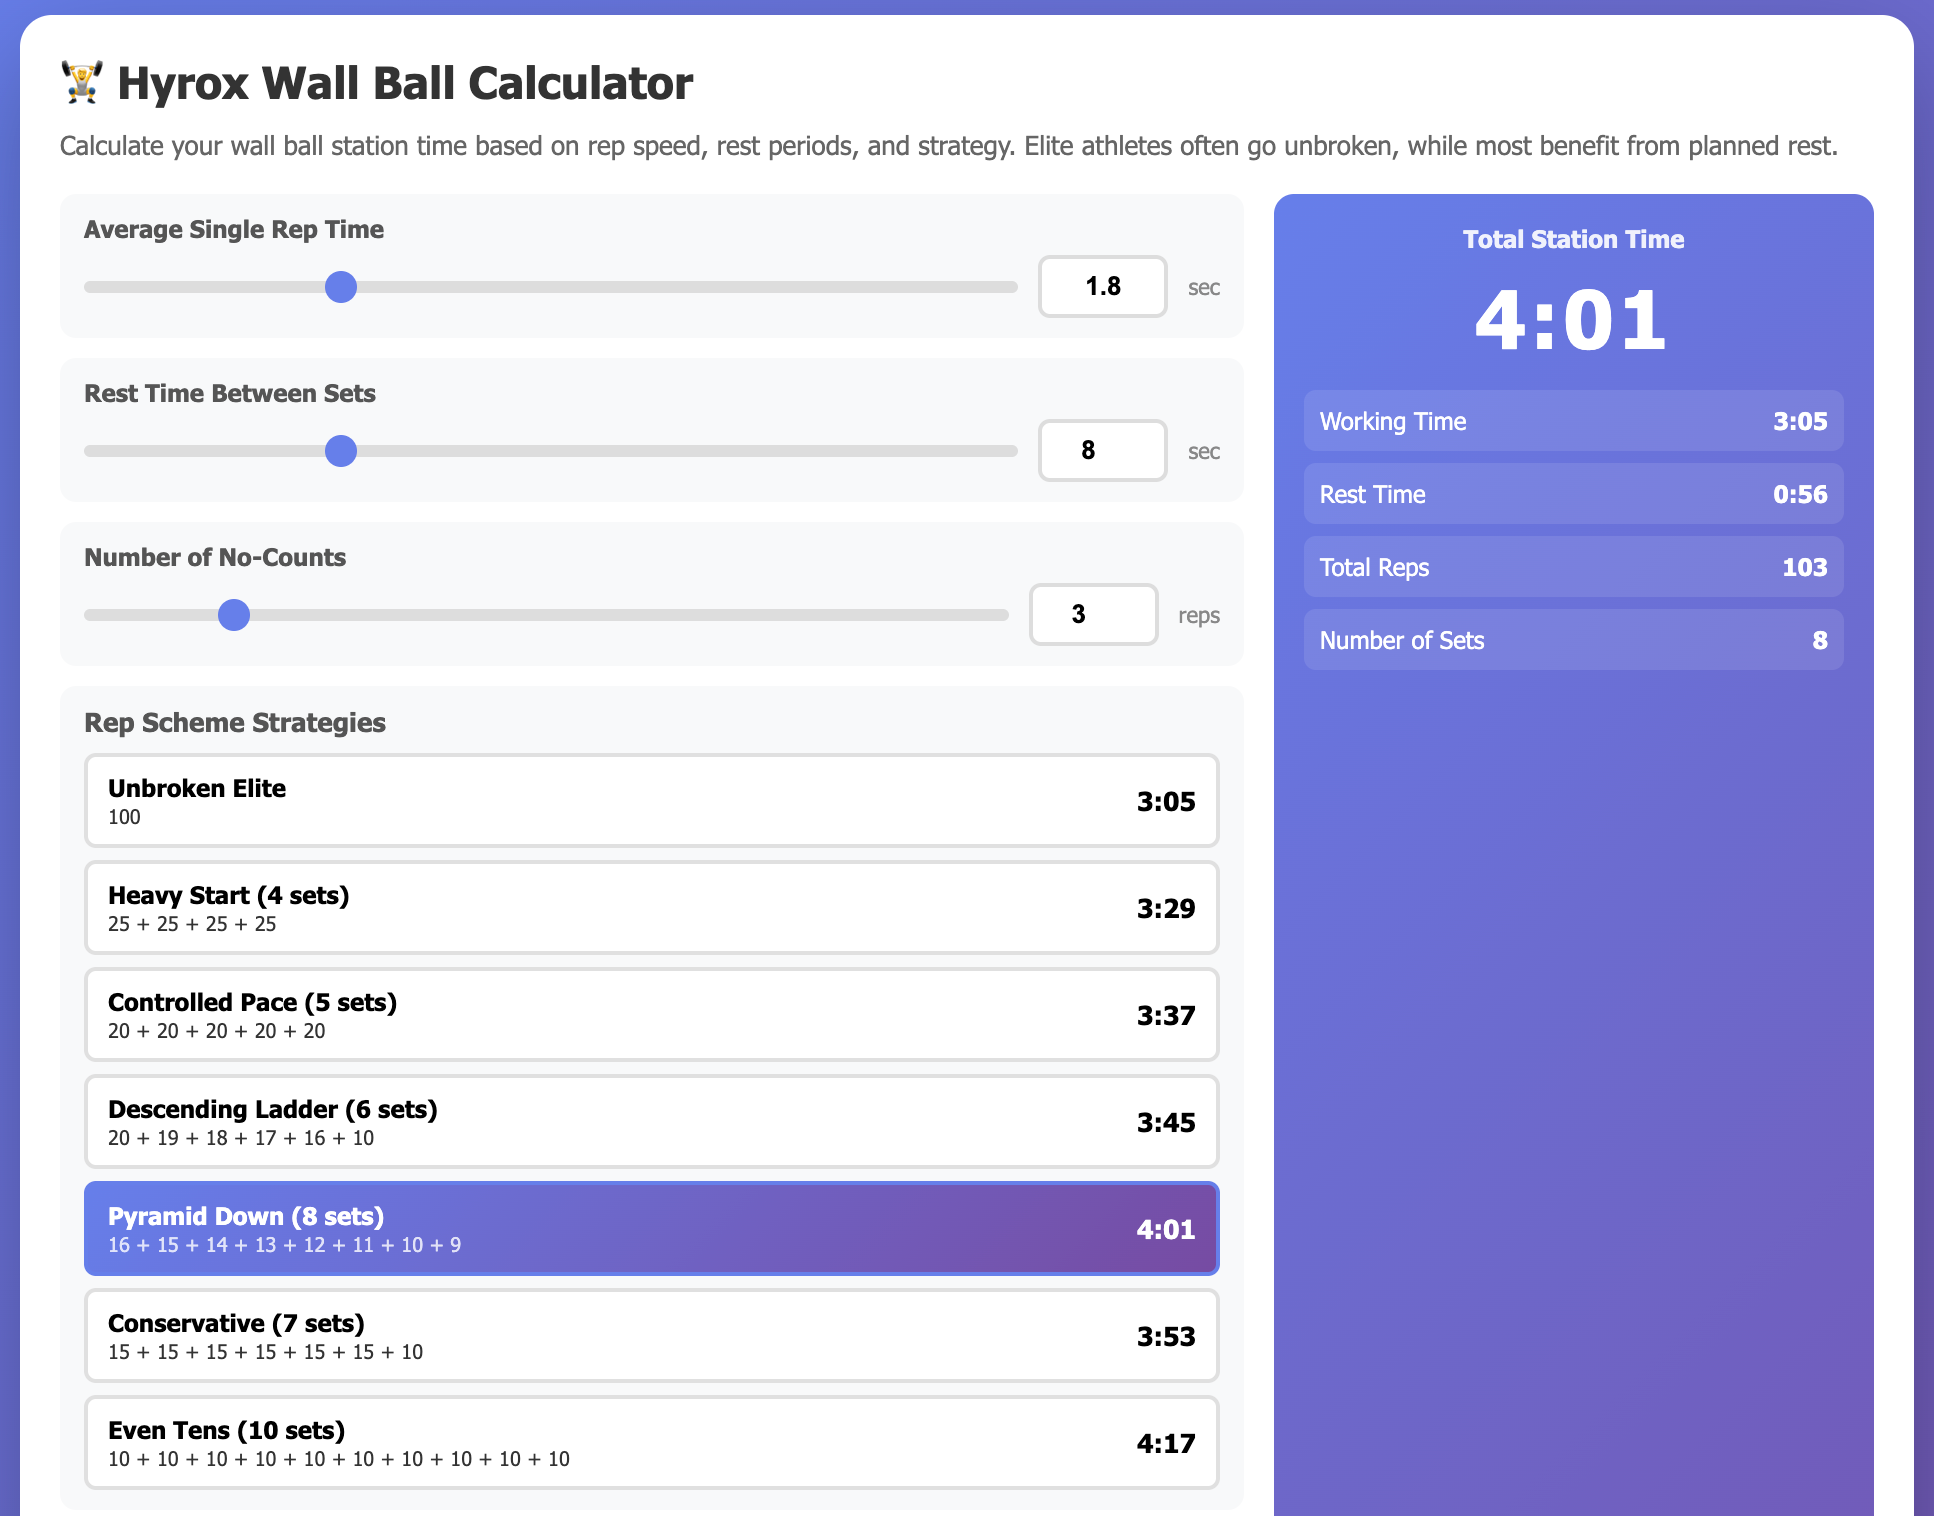Click the Hyrox Wall Ball Calculator heading

coord(404,83)
